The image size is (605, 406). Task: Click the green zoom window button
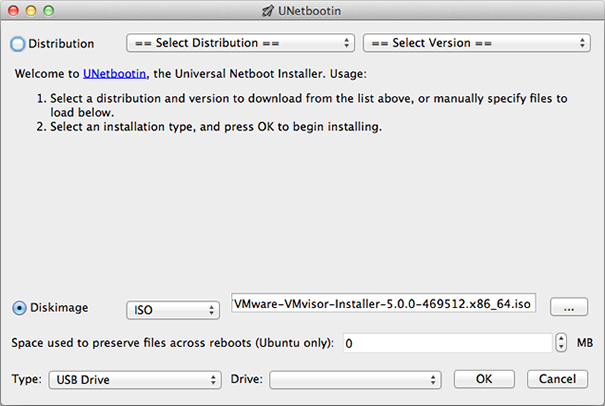click(49, 10)
